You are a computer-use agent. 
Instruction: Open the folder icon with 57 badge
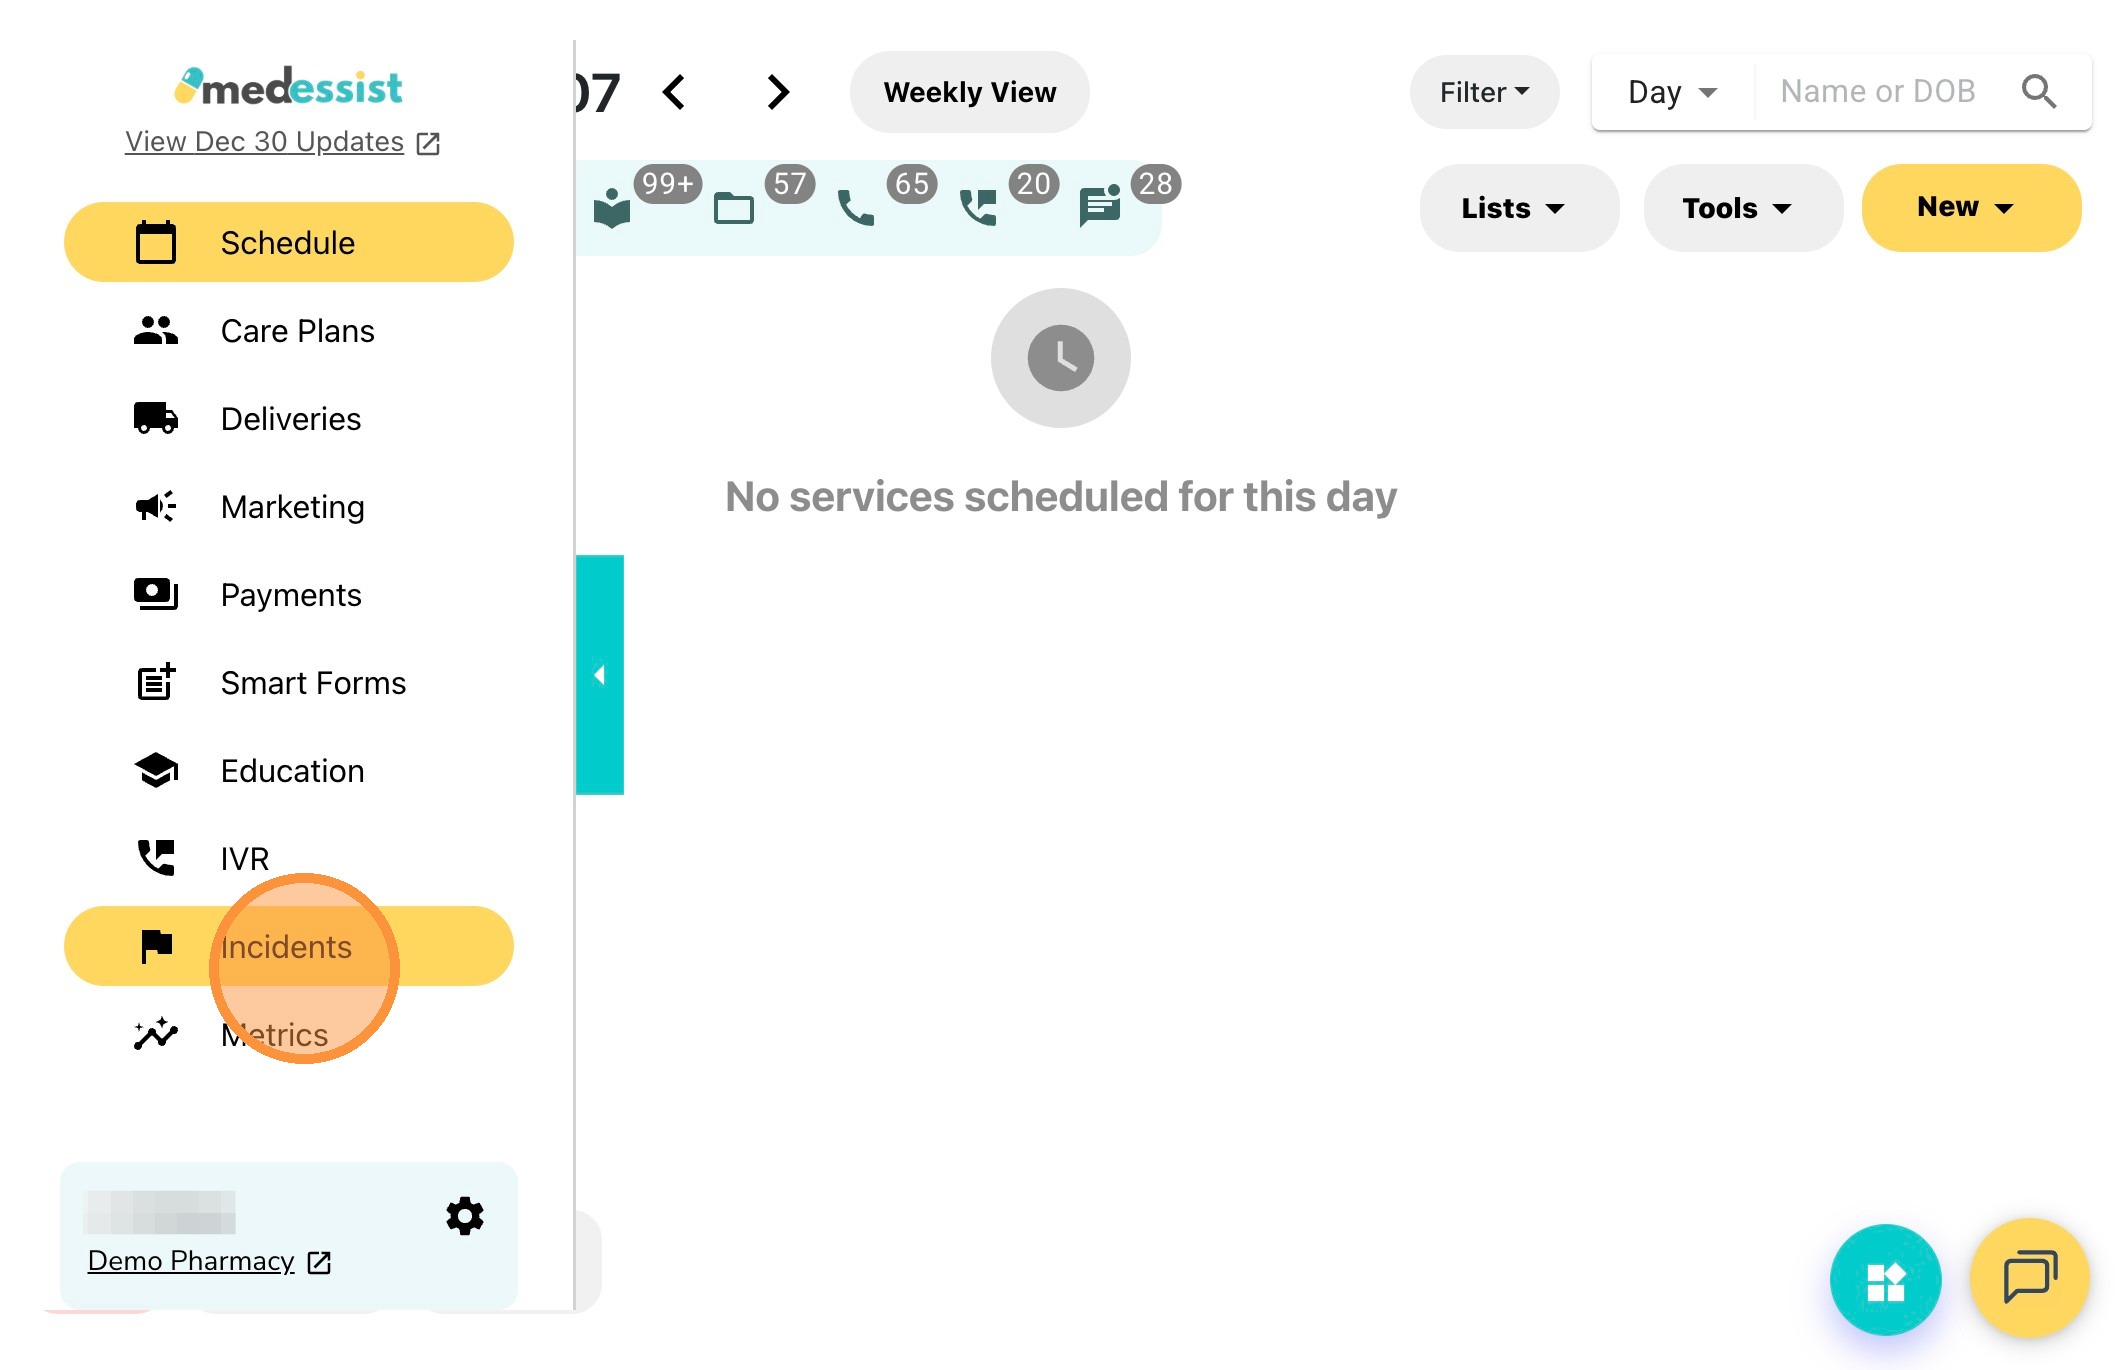(734, 208)
